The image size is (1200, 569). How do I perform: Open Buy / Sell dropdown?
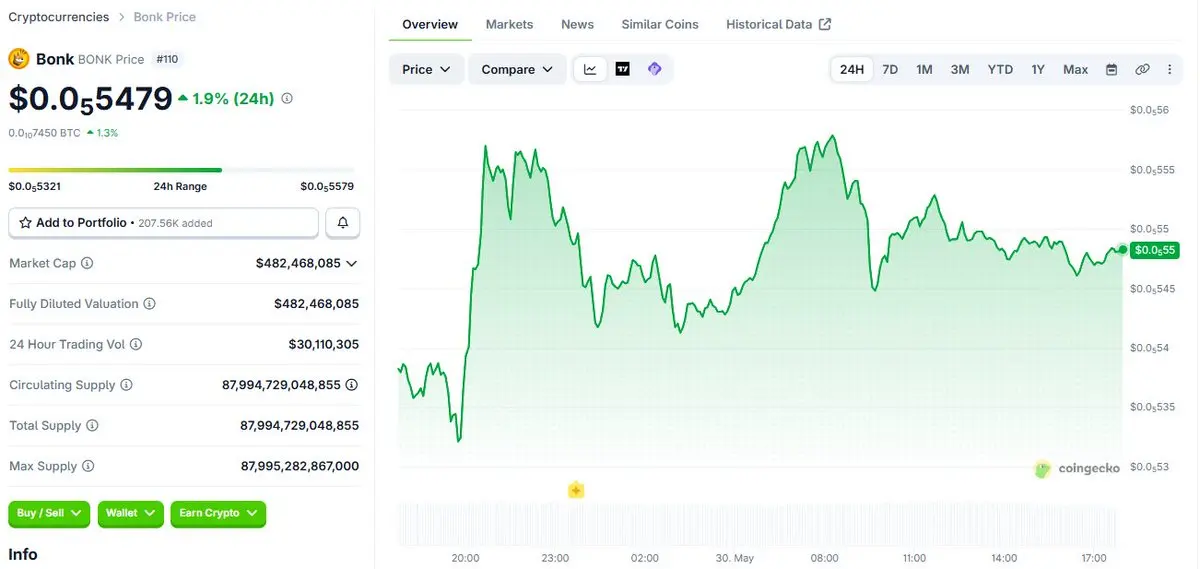click(49, 513)
